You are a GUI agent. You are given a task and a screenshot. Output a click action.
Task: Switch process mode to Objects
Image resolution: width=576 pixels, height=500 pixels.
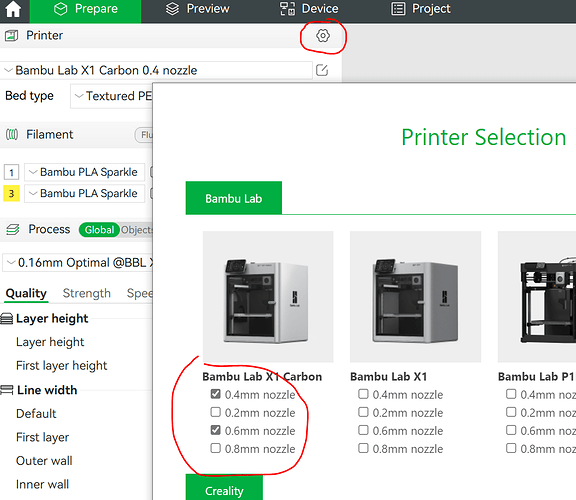[x=136, y=230]
